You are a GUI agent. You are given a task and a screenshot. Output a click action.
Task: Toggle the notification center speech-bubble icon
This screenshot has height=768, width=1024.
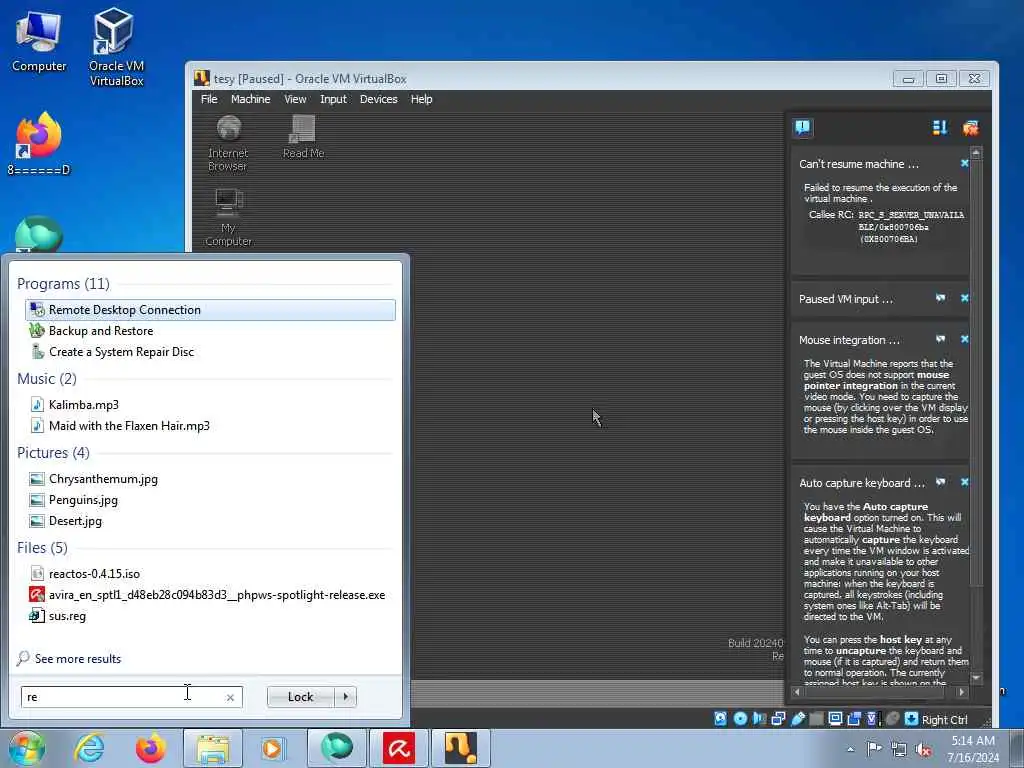coord(803,127)
